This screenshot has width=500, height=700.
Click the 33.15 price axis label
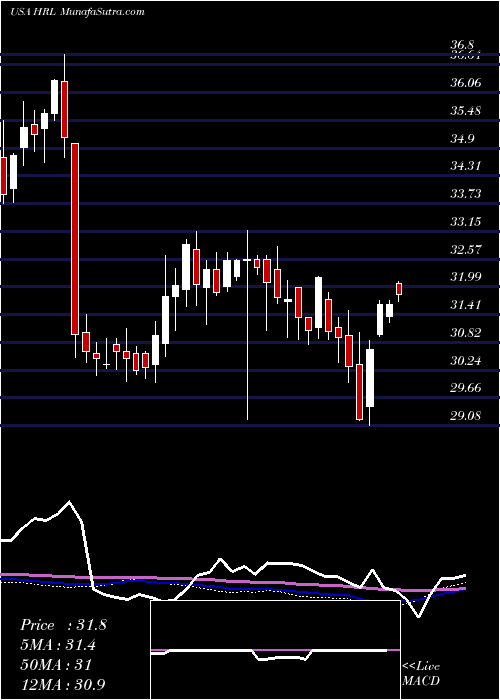pyautogui.click(x=466, y=221)
